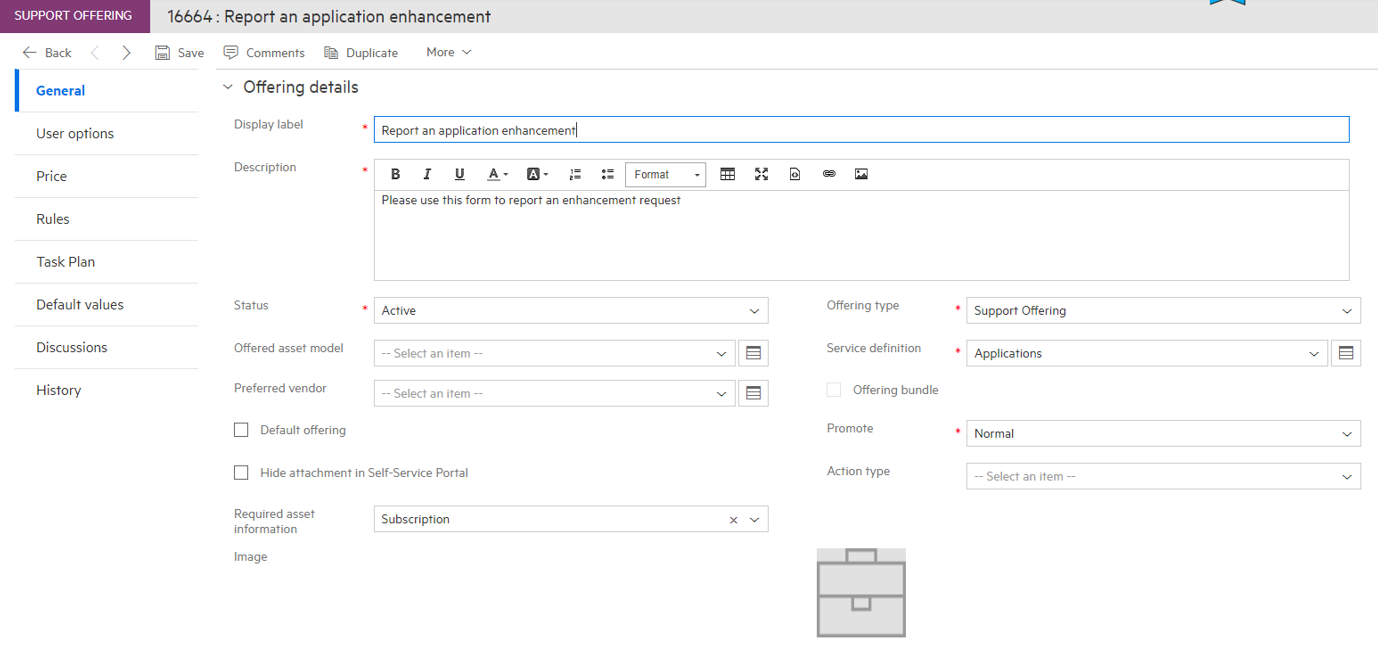Viewport: 1378px width, 646px height.
Task: Open the Offered asset model lookup grid
Action: 753,353
